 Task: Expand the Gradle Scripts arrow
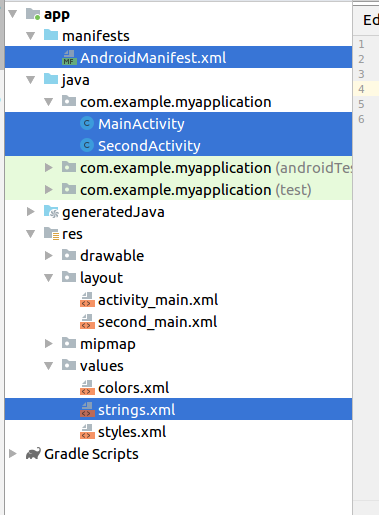[13, 454]
